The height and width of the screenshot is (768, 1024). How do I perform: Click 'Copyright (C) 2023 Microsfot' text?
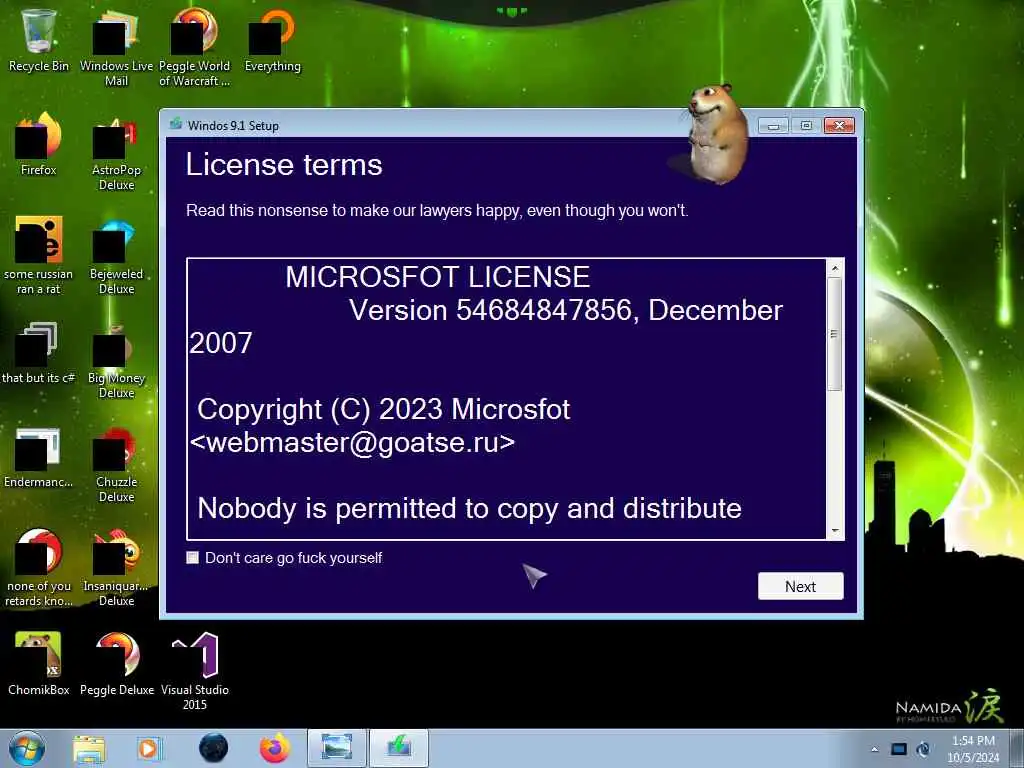(384, 409)
